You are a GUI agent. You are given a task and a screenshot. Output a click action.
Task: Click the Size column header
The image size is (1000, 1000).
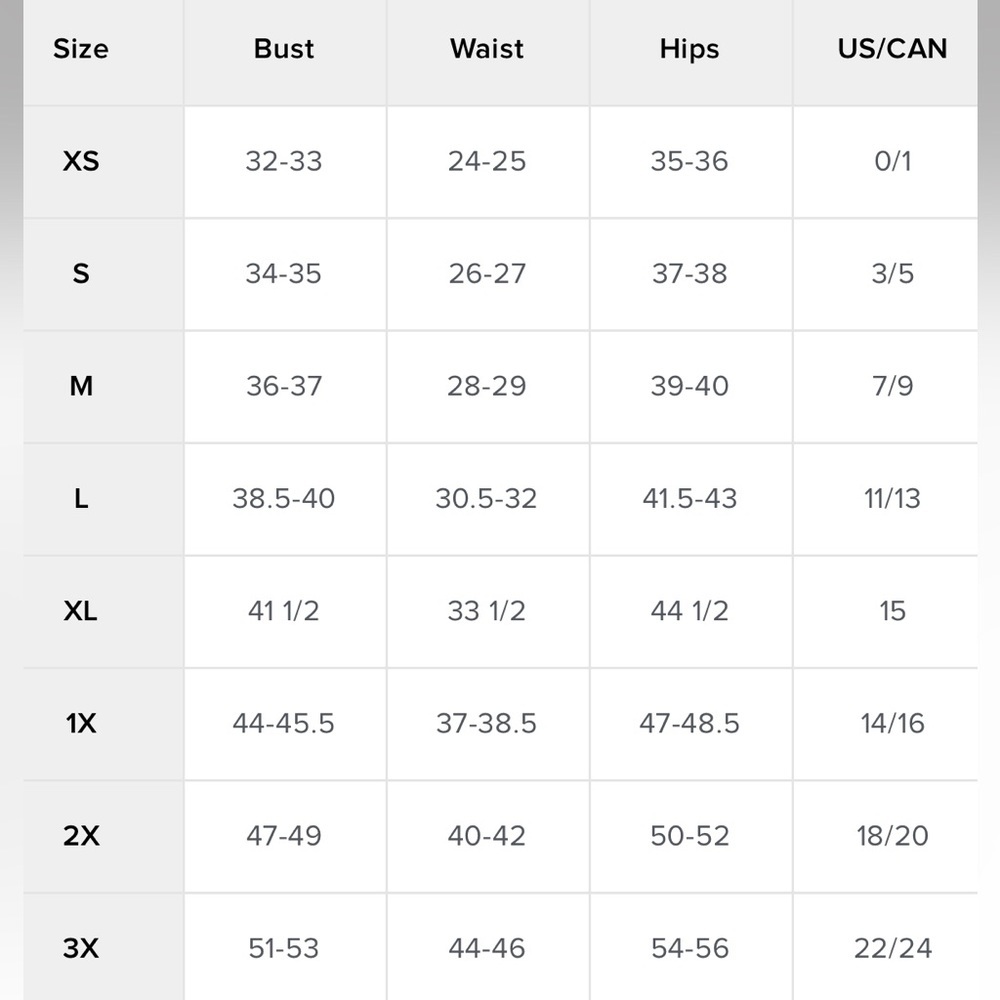tap(81, 49)
